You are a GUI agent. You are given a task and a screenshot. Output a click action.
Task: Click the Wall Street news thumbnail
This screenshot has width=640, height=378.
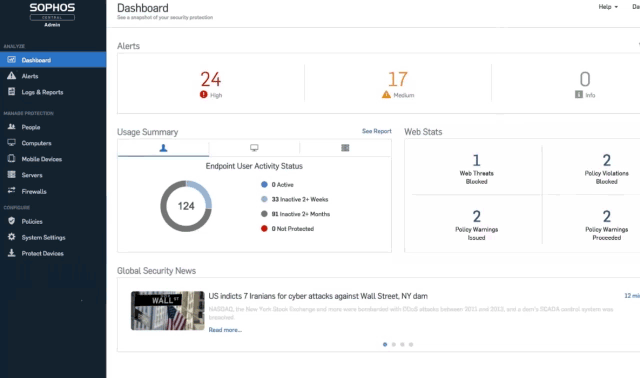167,310
